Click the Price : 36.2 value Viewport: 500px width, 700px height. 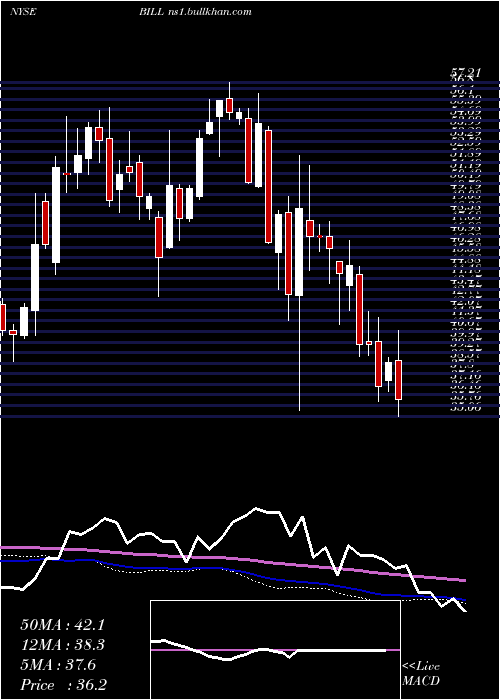tap(64, 684)
